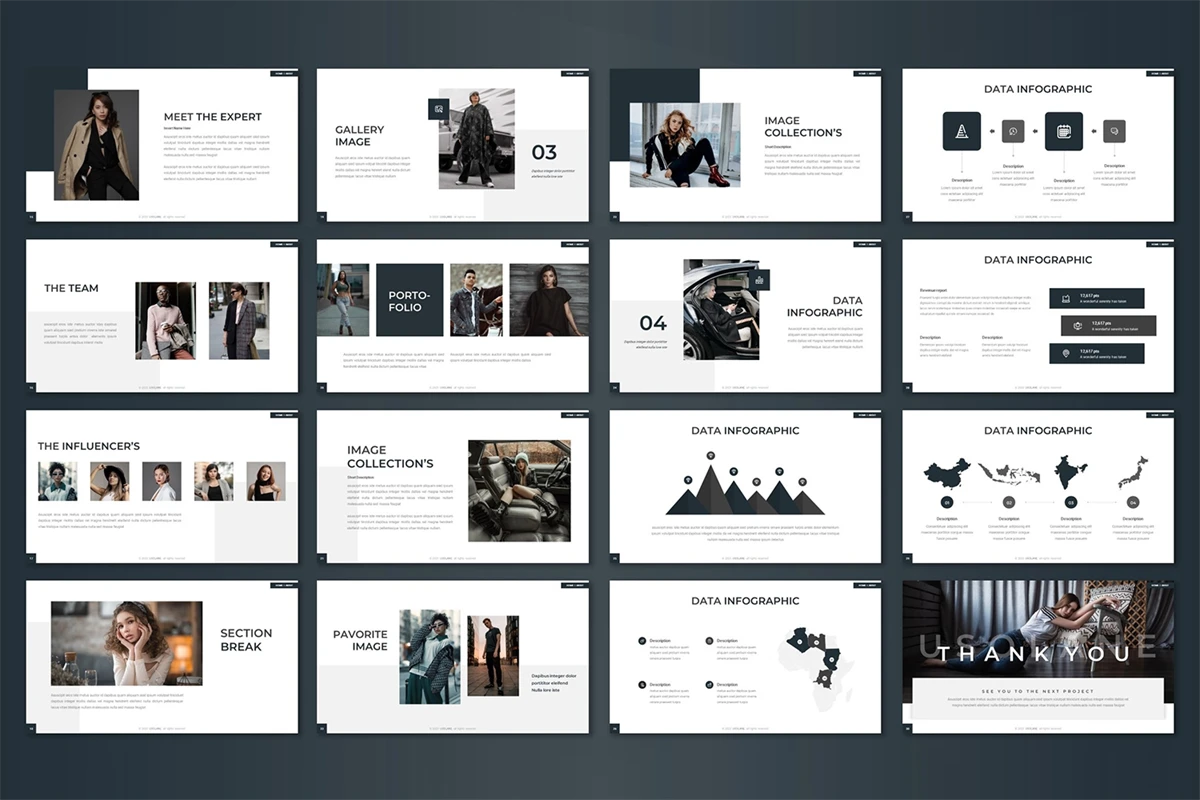Select the Section Break slide photo
The image size is (1200, 800).
coord(126,643)
